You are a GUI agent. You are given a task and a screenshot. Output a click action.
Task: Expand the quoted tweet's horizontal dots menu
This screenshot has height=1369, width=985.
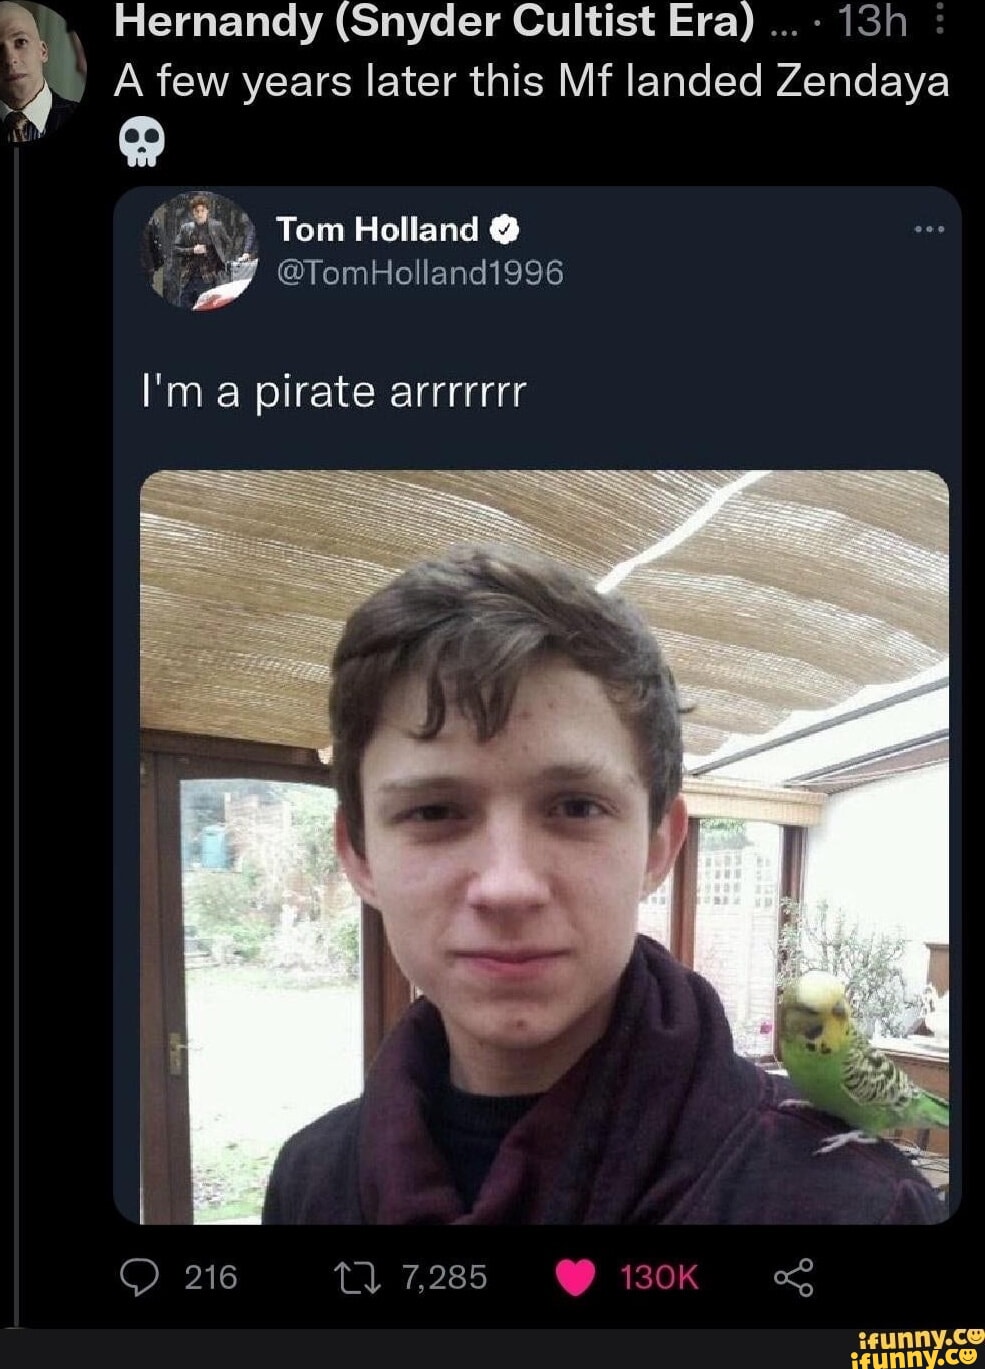point(930,229)
